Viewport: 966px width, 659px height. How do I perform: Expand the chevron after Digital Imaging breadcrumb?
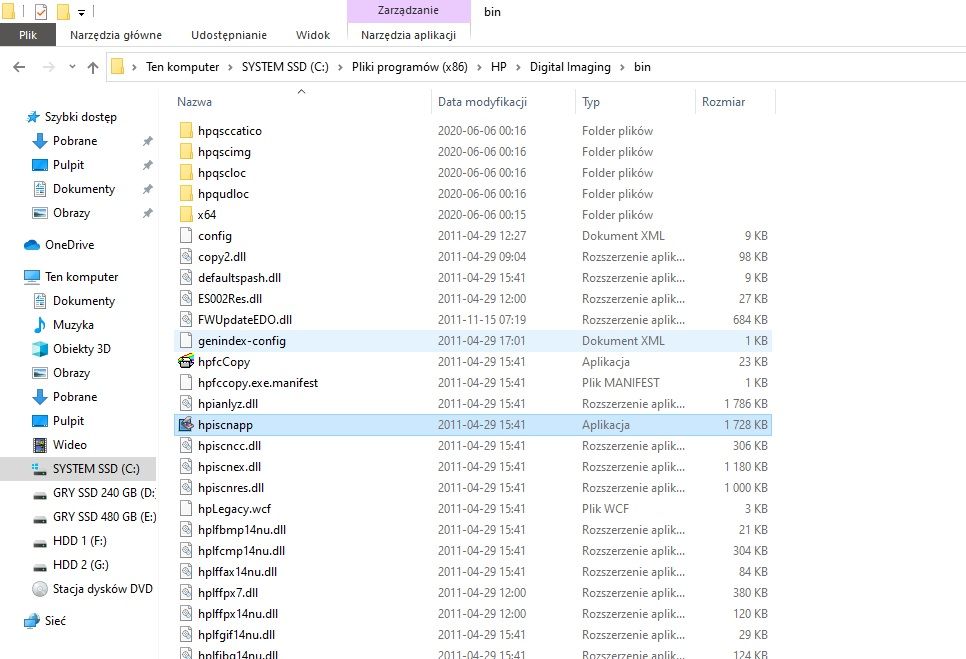pyautogui.click(x=622, y=67)
